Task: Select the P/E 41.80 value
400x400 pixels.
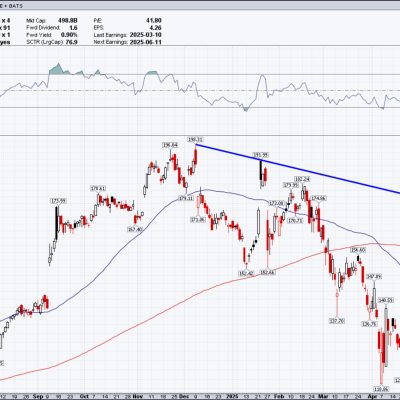Action: point(154,21)
